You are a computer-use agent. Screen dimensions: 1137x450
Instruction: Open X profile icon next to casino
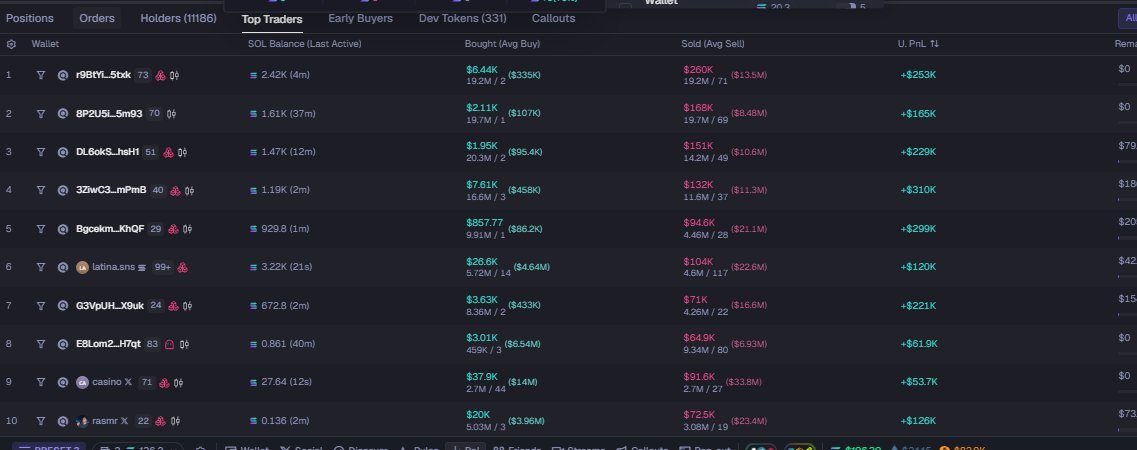coord(128,382)
